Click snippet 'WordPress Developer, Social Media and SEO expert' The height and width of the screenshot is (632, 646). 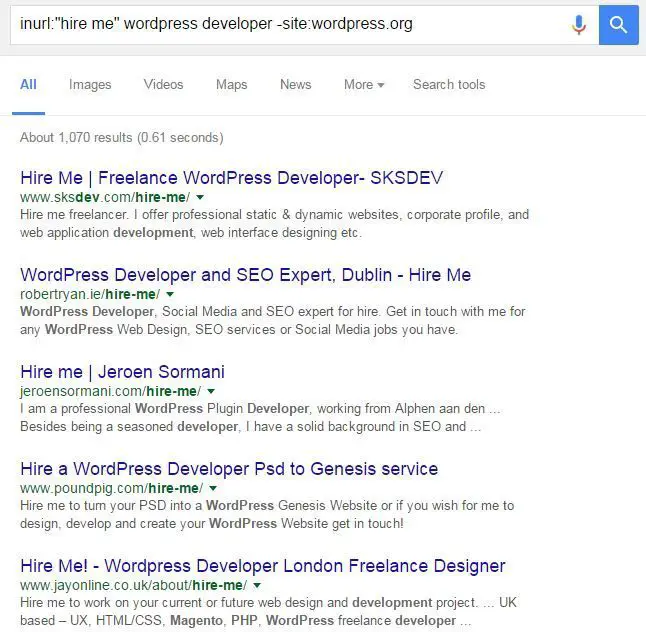273,321
